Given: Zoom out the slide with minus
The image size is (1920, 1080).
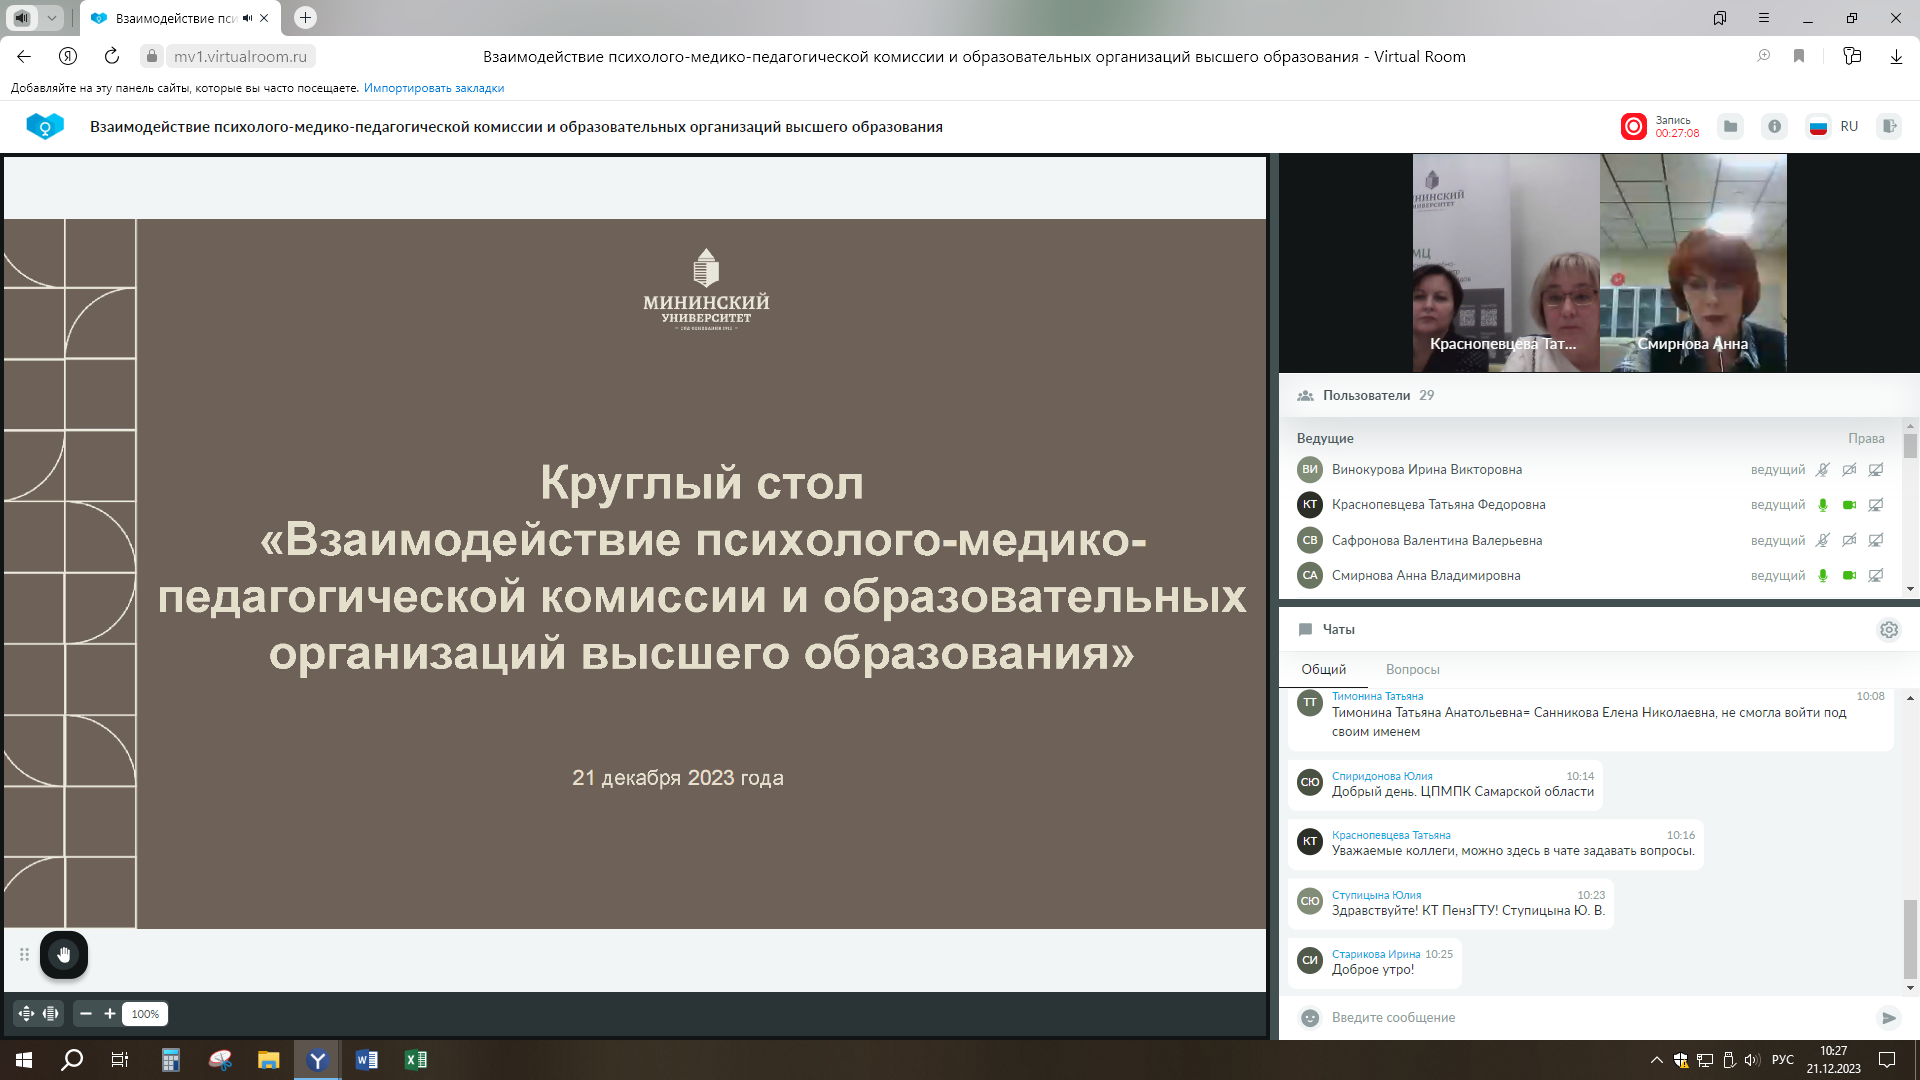Looking at the screenshot, I should click(86, 1014).
